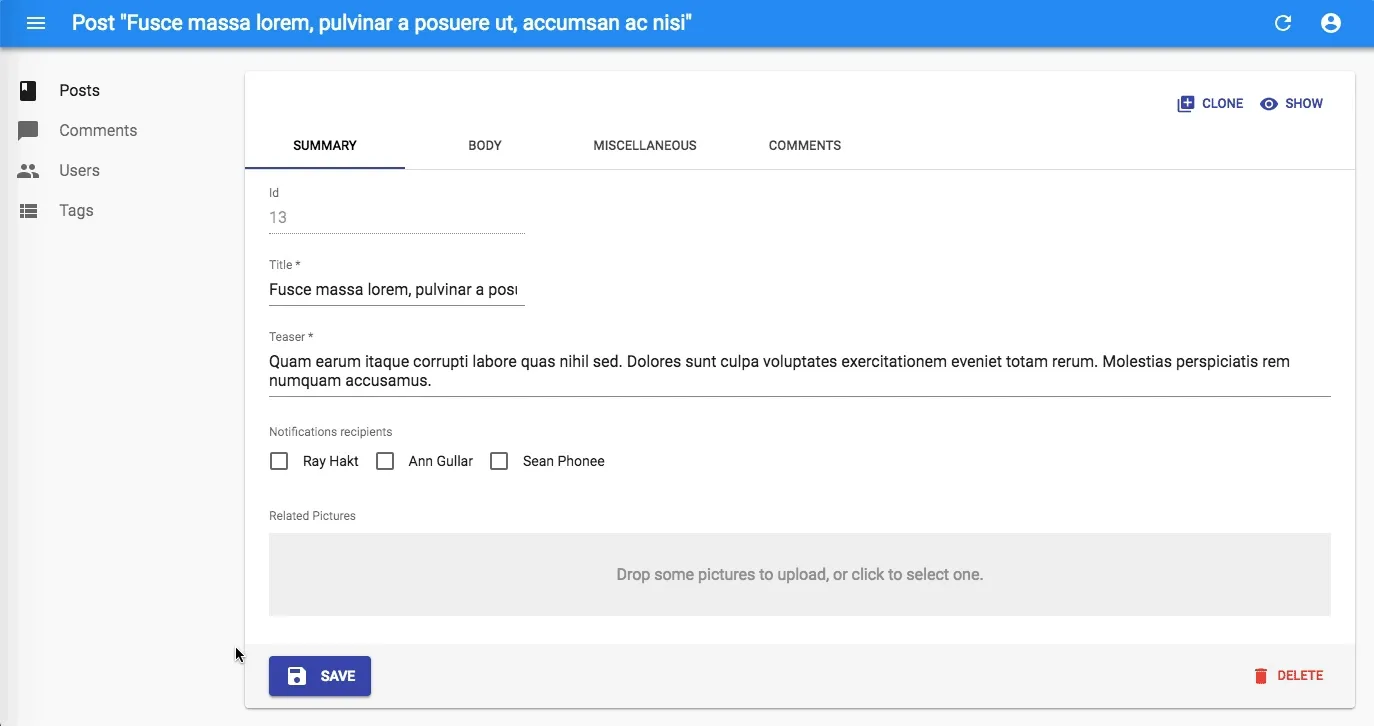1374x726 pixels.
Task: Click the Tags list icon
Action: pyautogui.click(x=28, y=211)
